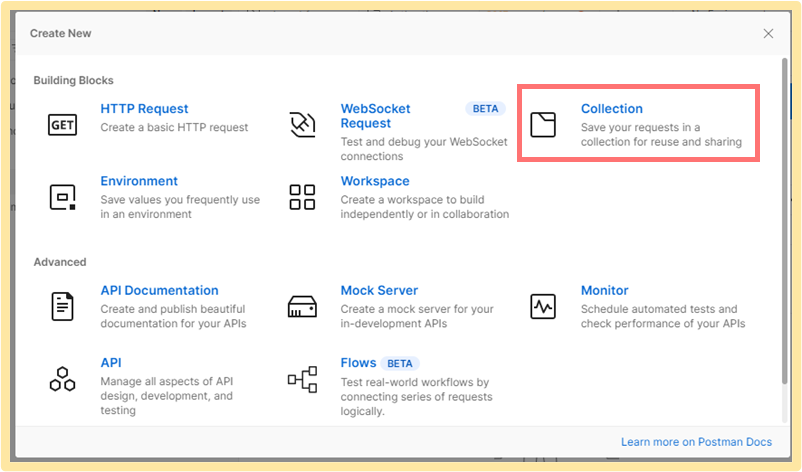Click the Workspace four-squares icon
This screenshot has height=472, width=802.
(x=302, y=197)
